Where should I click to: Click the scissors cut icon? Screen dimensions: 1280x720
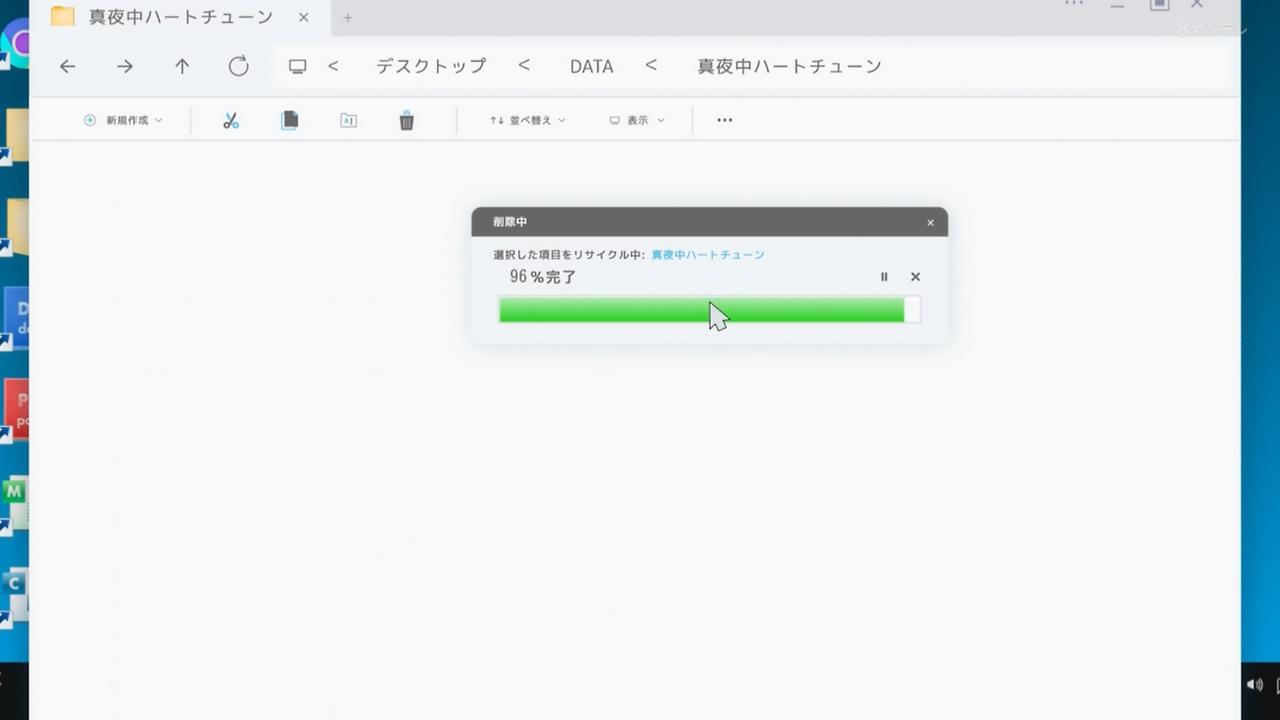coord(231,121)
